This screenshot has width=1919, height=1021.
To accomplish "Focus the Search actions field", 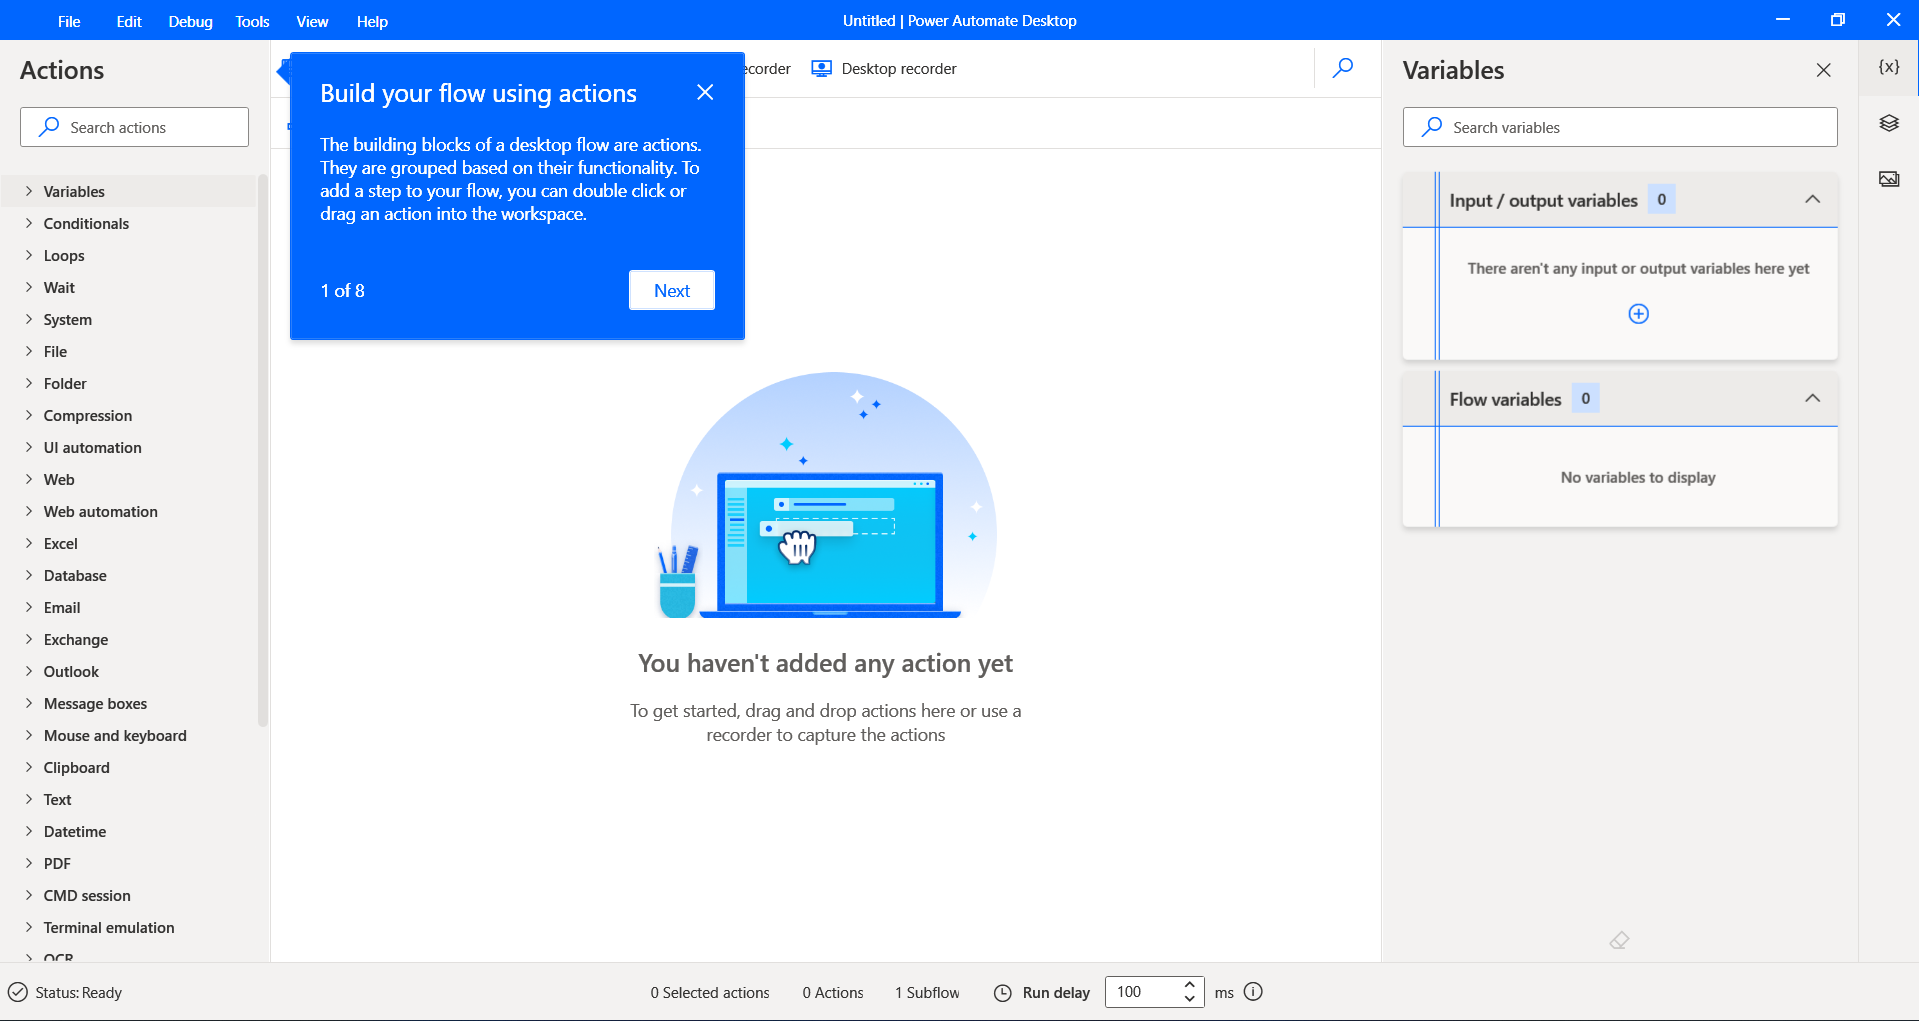I will (134, 127).
